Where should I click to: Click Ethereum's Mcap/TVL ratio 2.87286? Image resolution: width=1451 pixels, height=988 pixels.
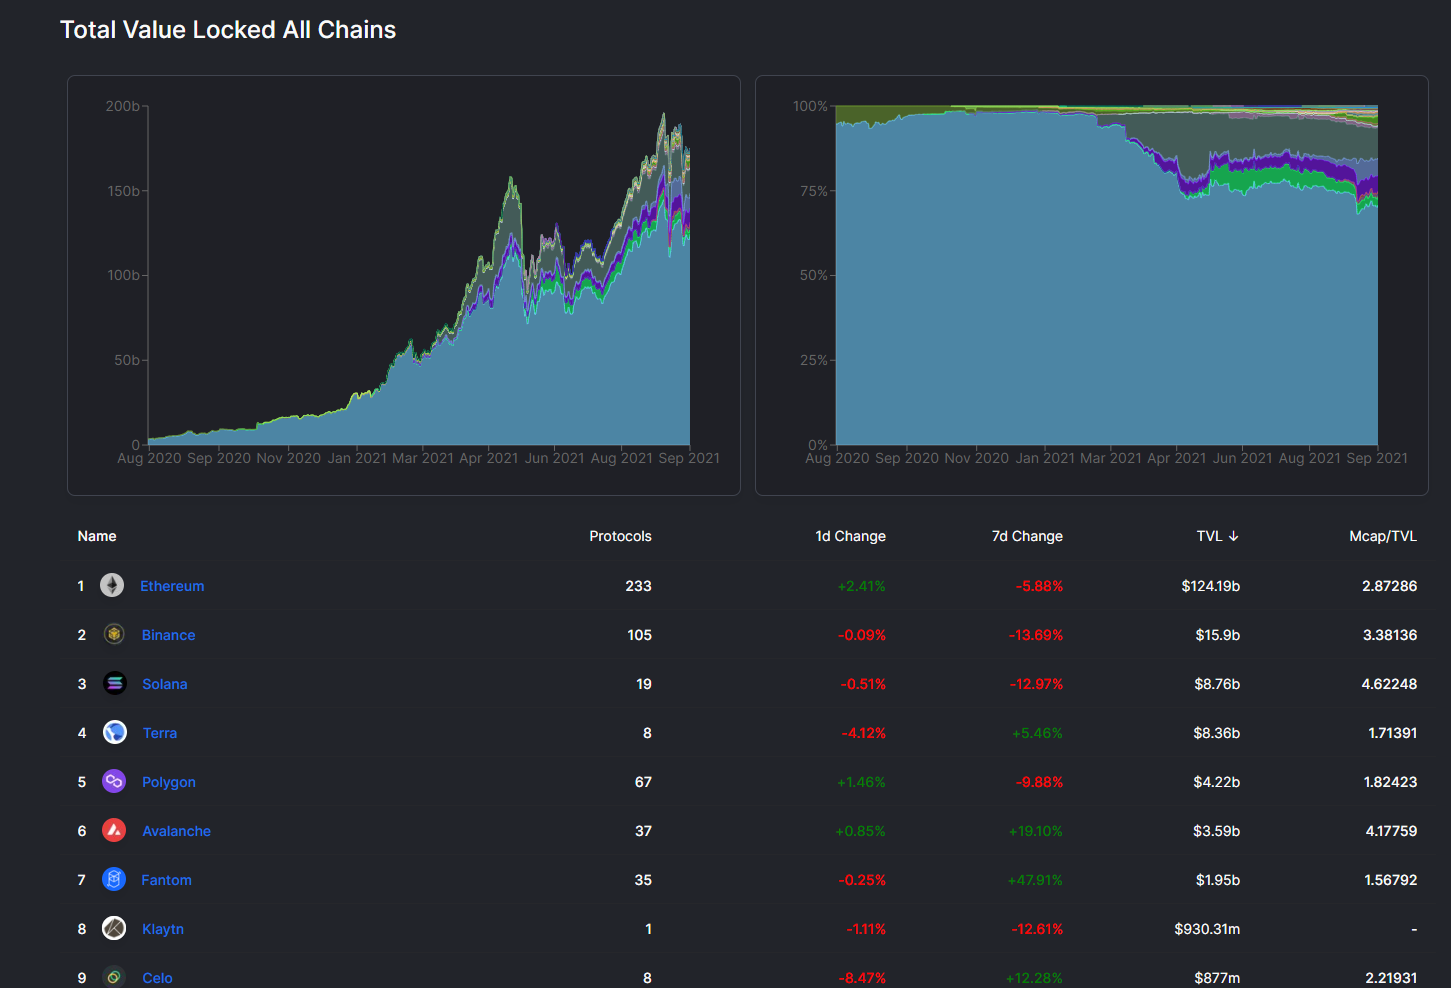[1389, 586]
